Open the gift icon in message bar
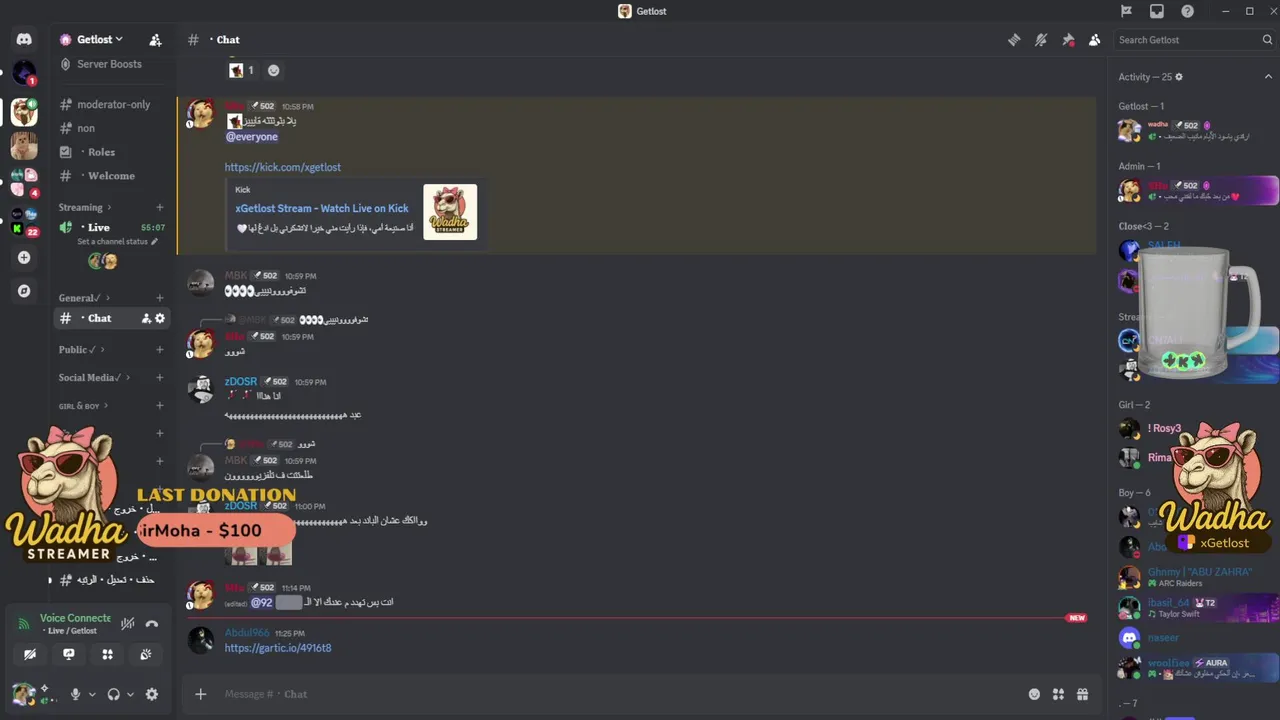 pos(1082,694)
